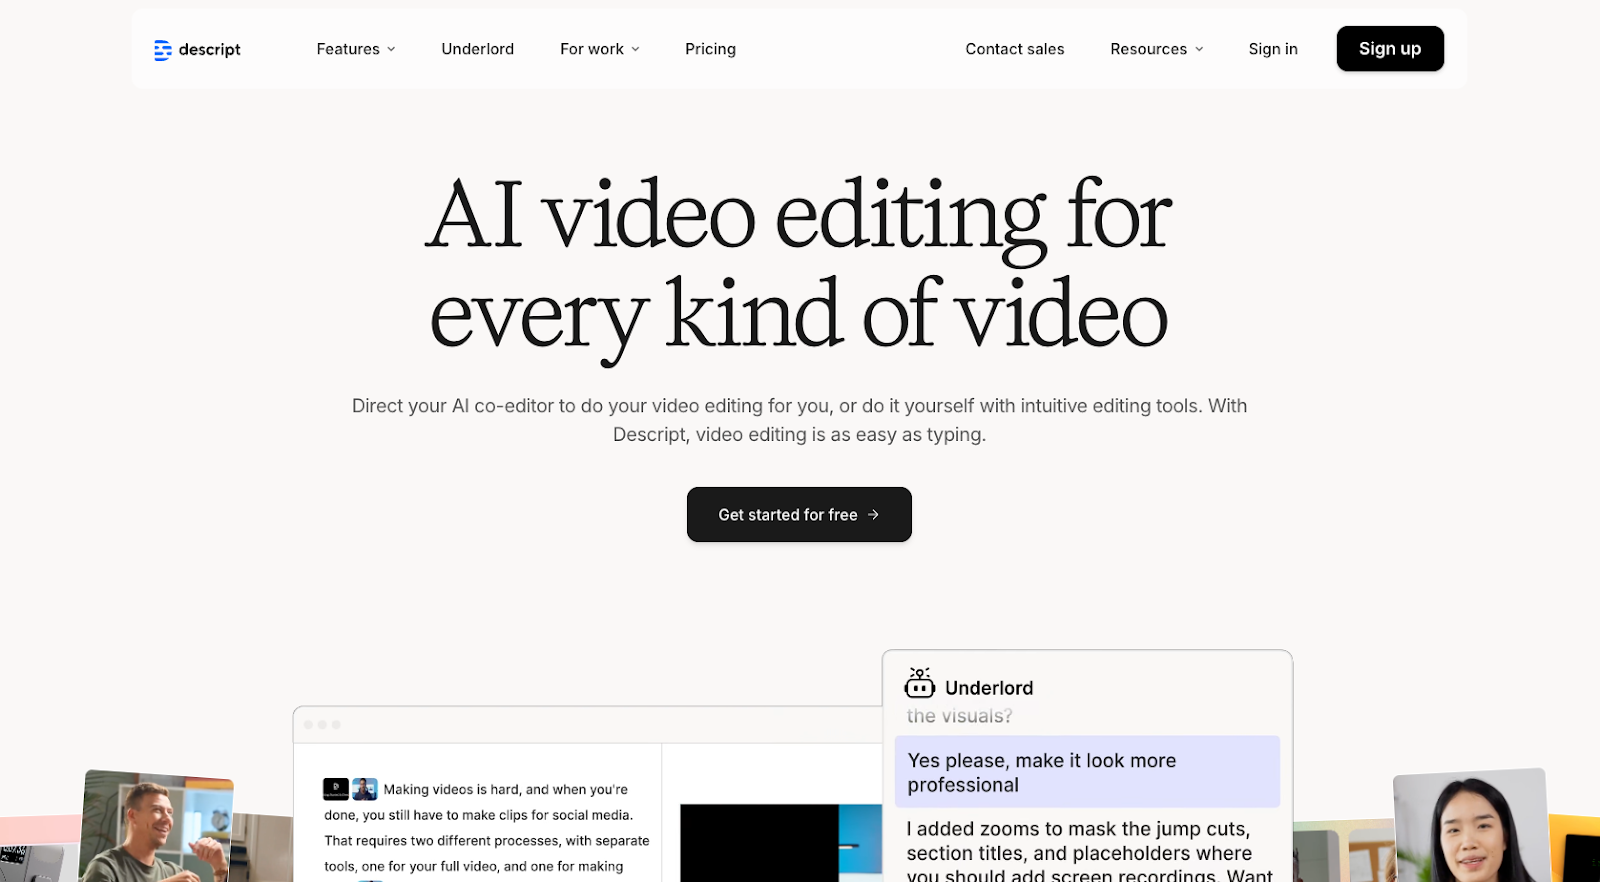1600x882 pixels.
Task: Click the Underlord panel title text
Action: [x=989, y=688]
